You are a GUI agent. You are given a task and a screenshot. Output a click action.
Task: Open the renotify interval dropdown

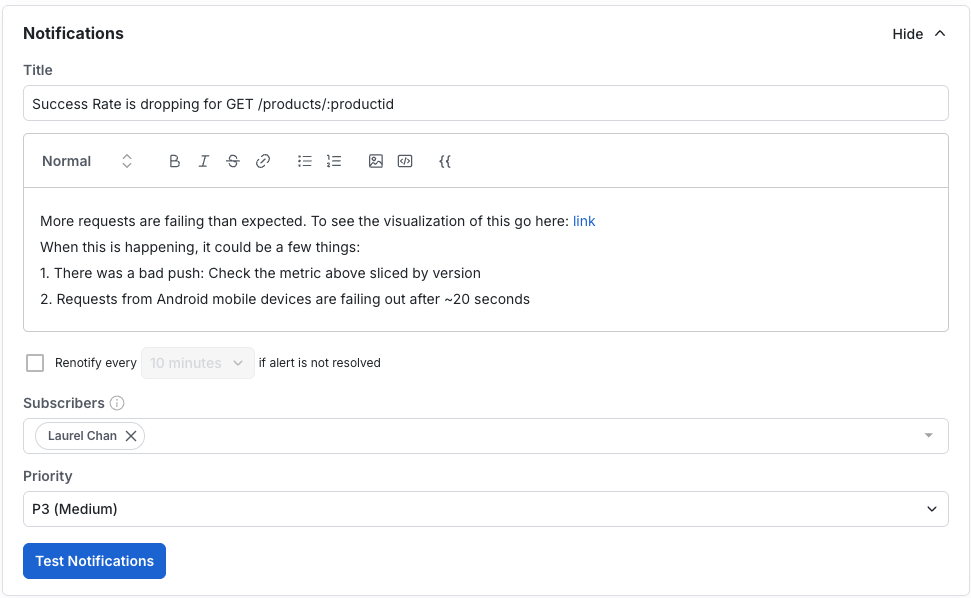(197, 362)
